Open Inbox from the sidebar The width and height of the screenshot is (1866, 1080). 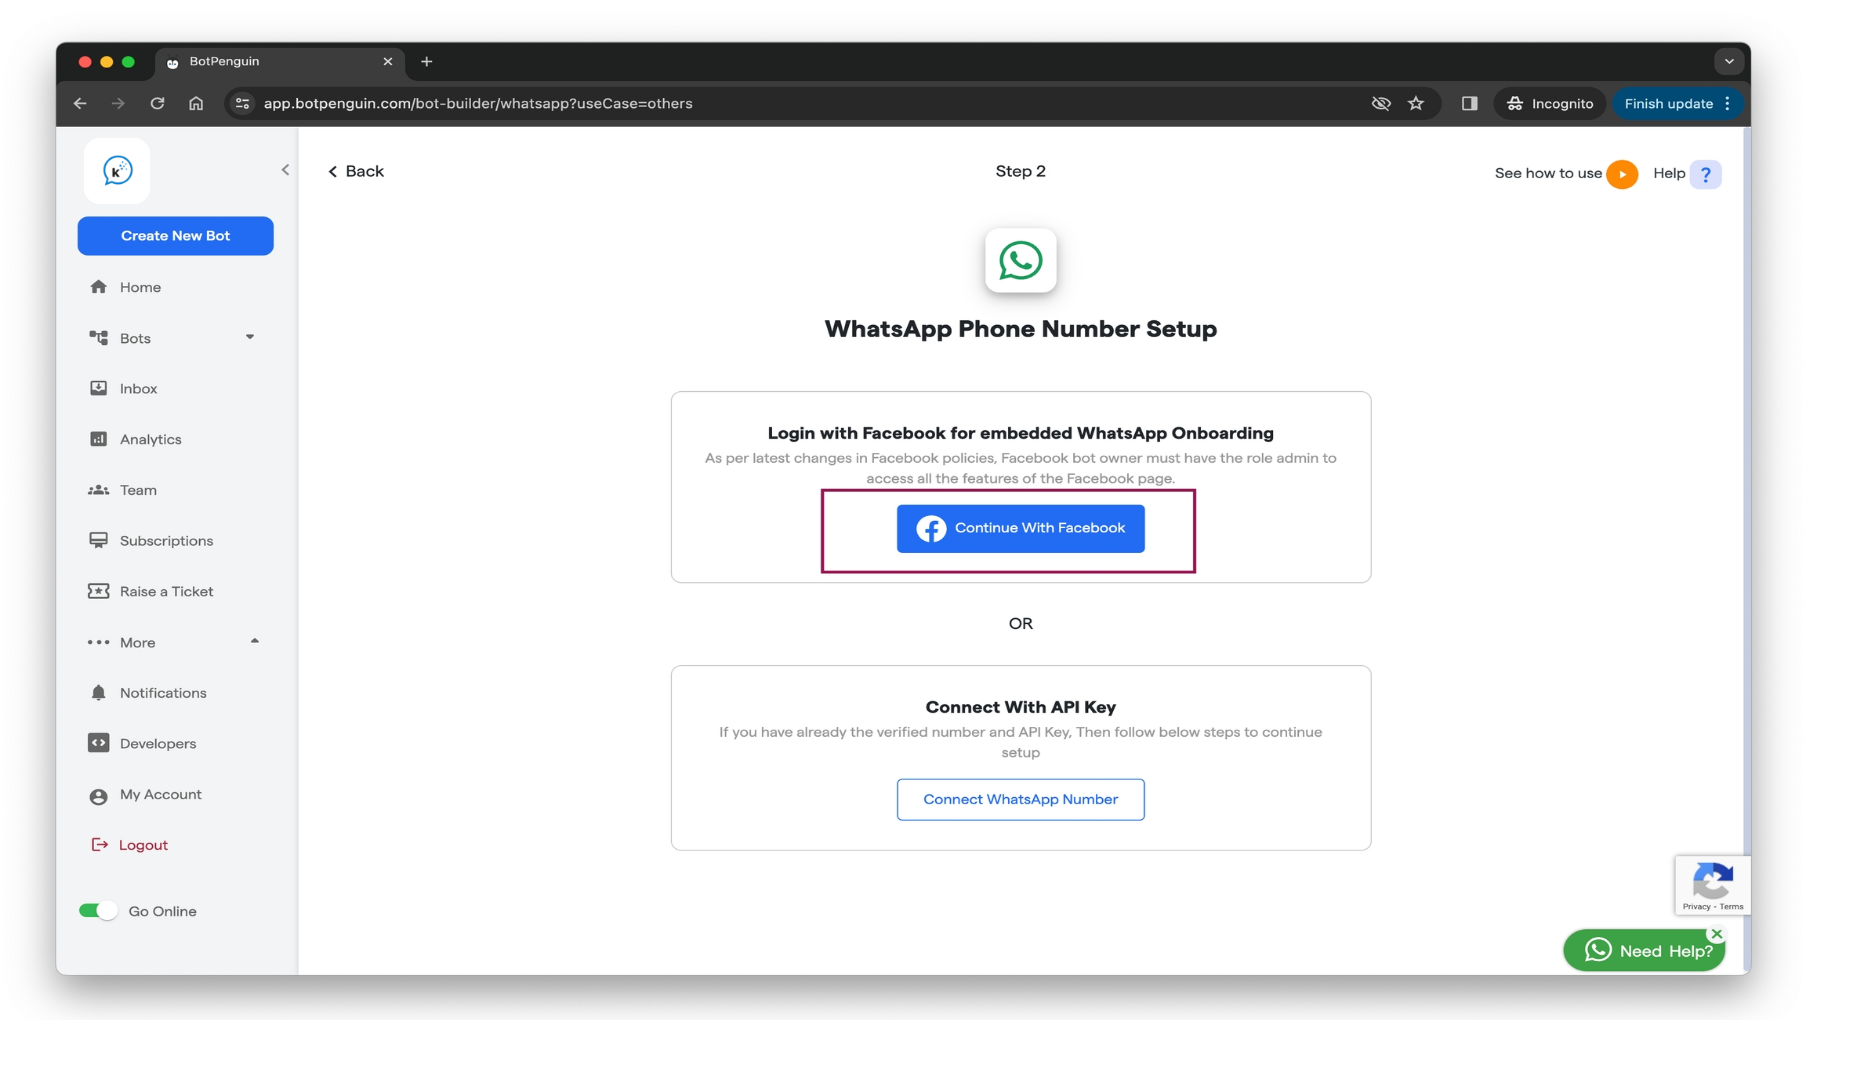click(138, 389)
